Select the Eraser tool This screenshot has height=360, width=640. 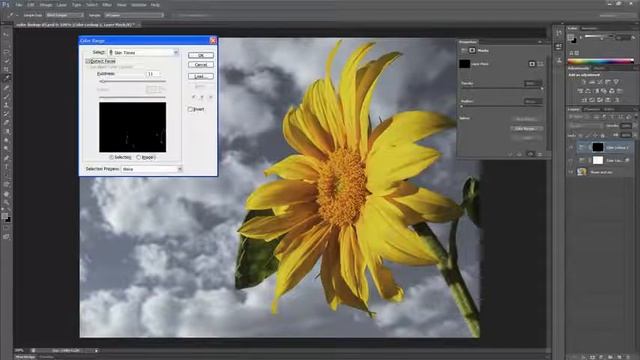pos(6,122)
